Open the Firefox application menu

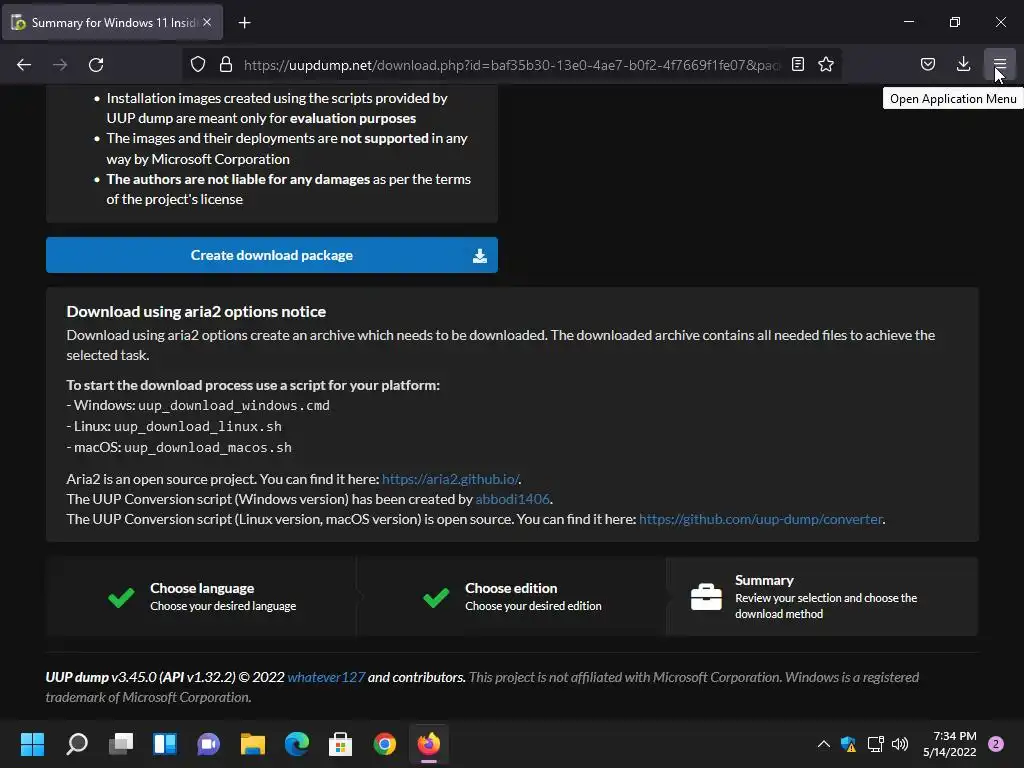[x=999, y=64]
